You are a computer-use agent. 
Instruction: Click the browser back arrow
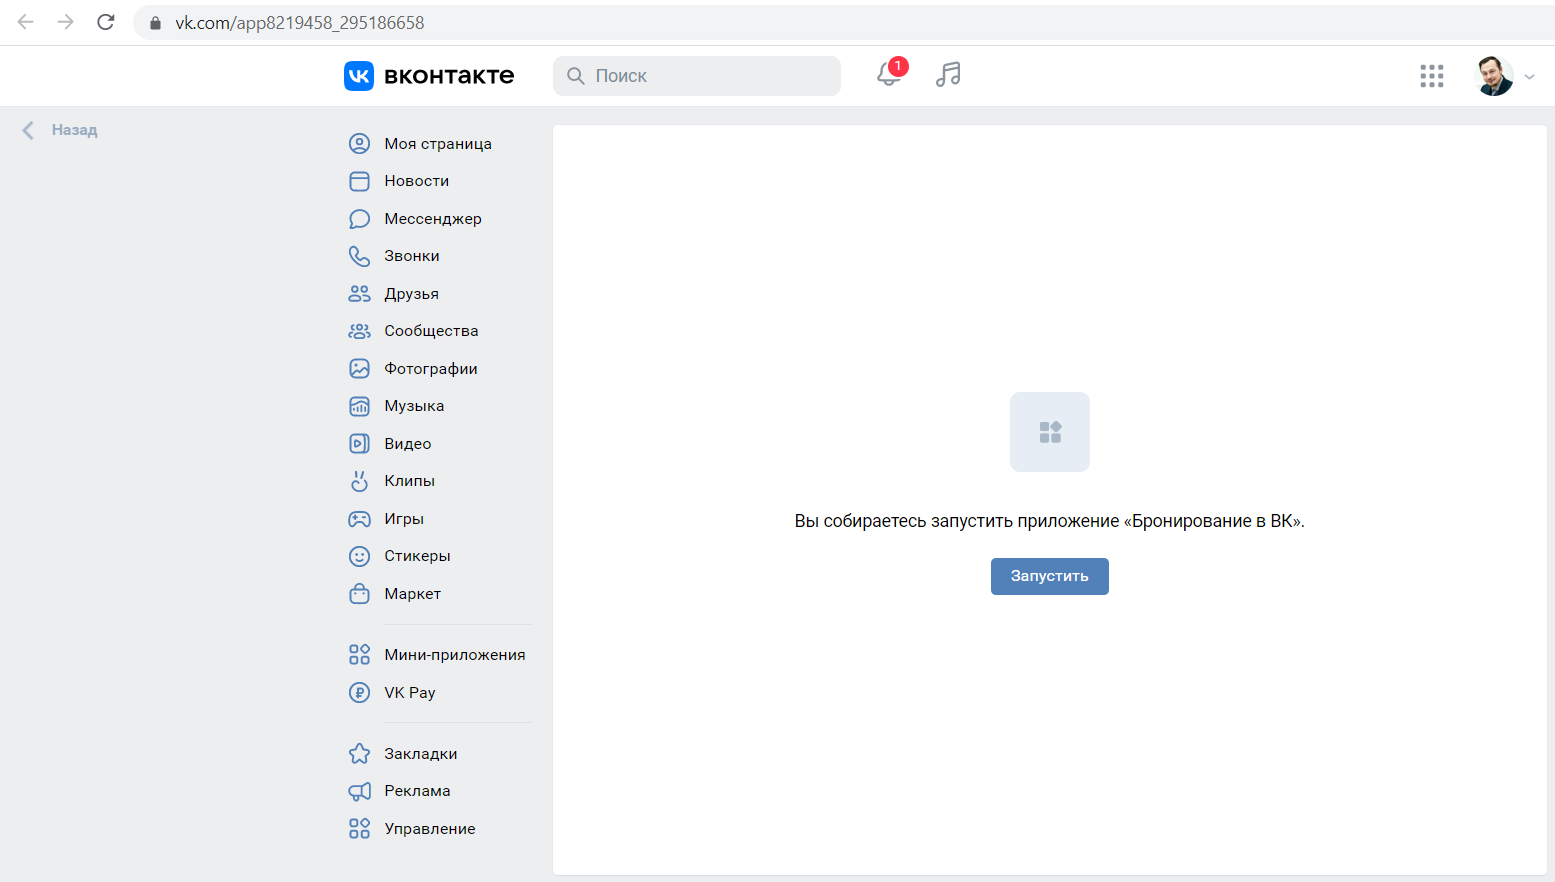point(26,22)
